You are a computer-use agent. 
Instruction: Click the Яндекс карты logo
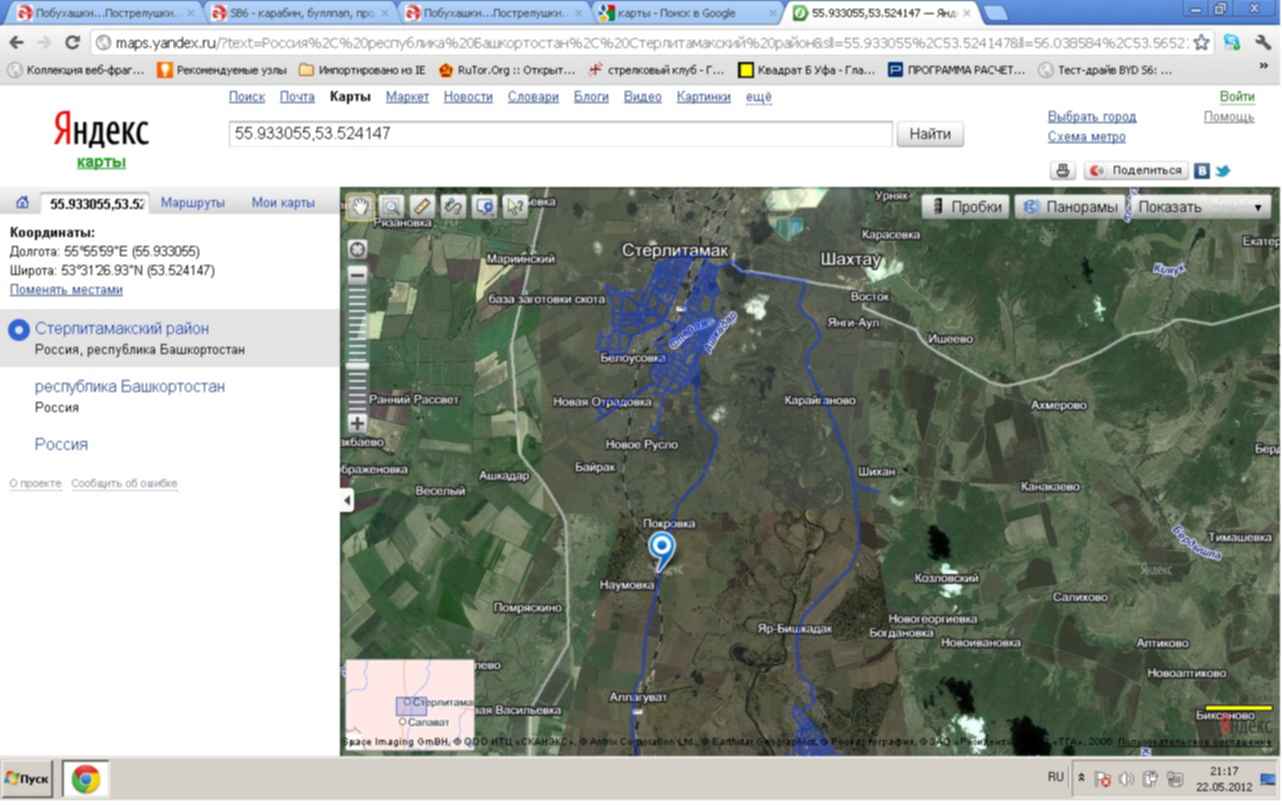point(100,138)
